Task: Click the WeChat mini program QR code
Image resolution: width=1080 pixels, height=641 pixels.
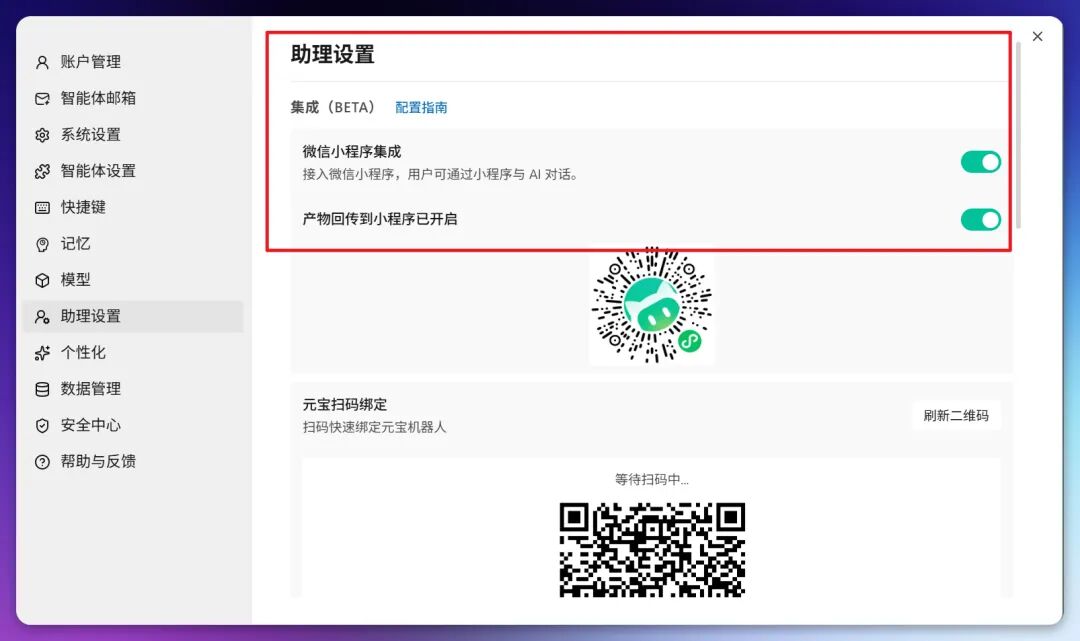Action: click(x=652, y=306)
